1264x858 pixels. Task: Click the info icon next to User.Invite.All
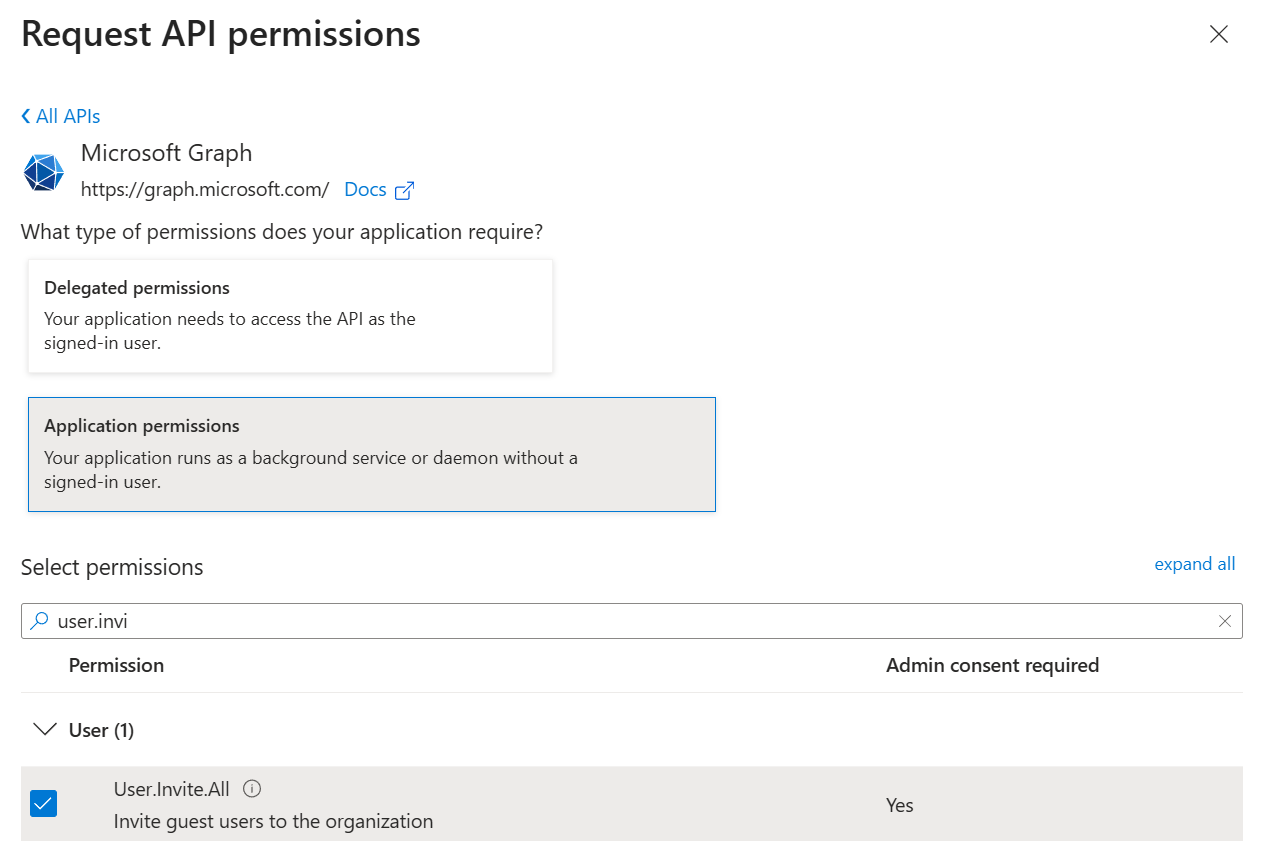[252, 789]
